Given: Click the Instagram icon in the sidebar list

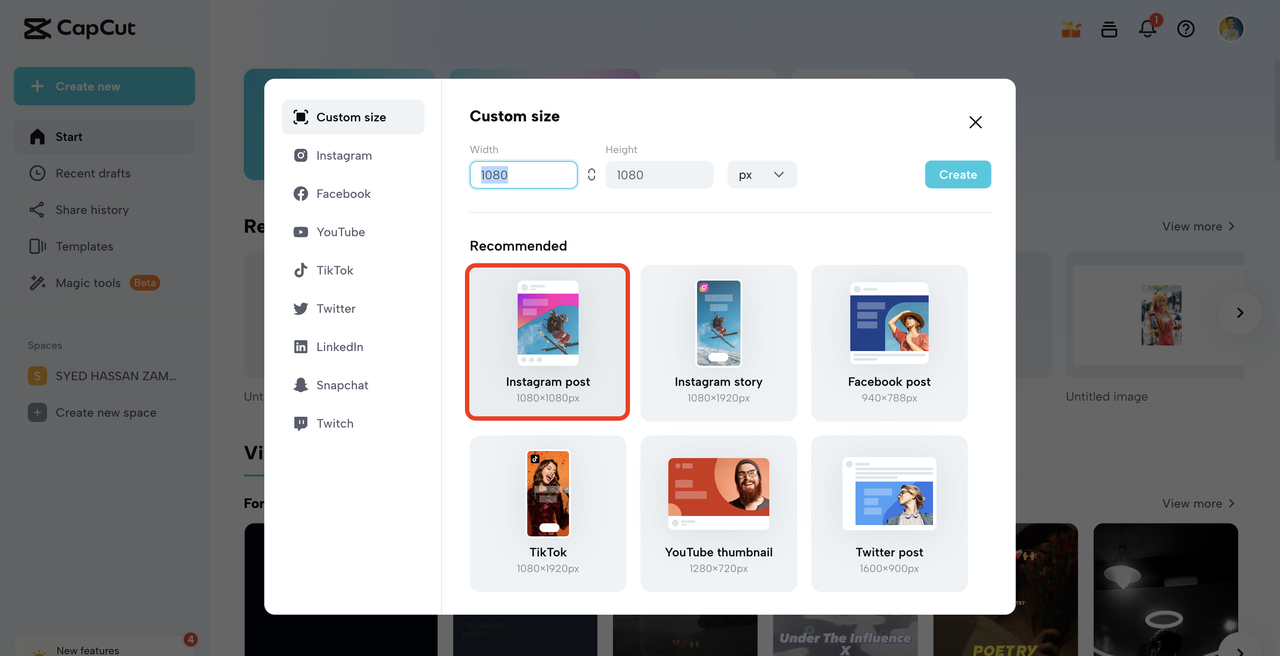Looking at the screenshot, I should [x=300, y=155].
